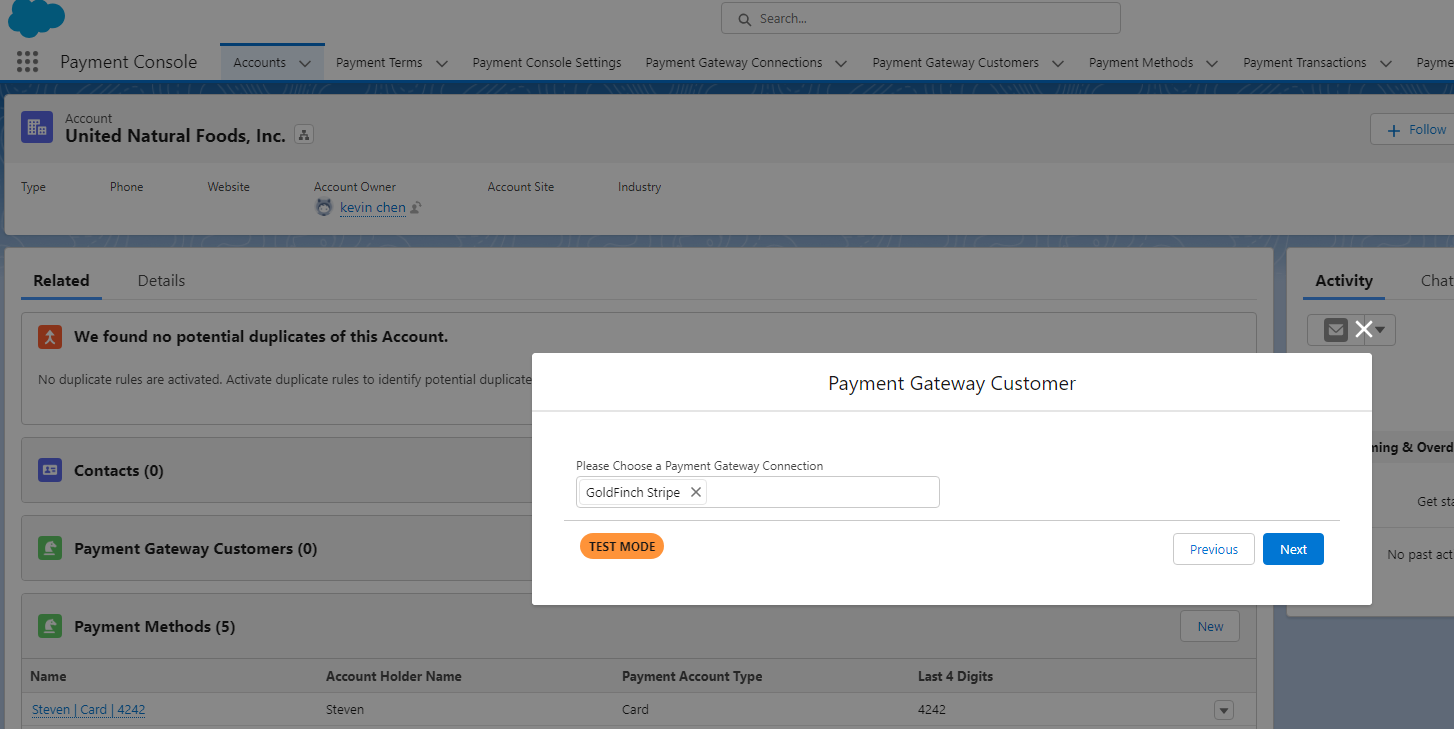Click the 4242 last digits cell

932,710
